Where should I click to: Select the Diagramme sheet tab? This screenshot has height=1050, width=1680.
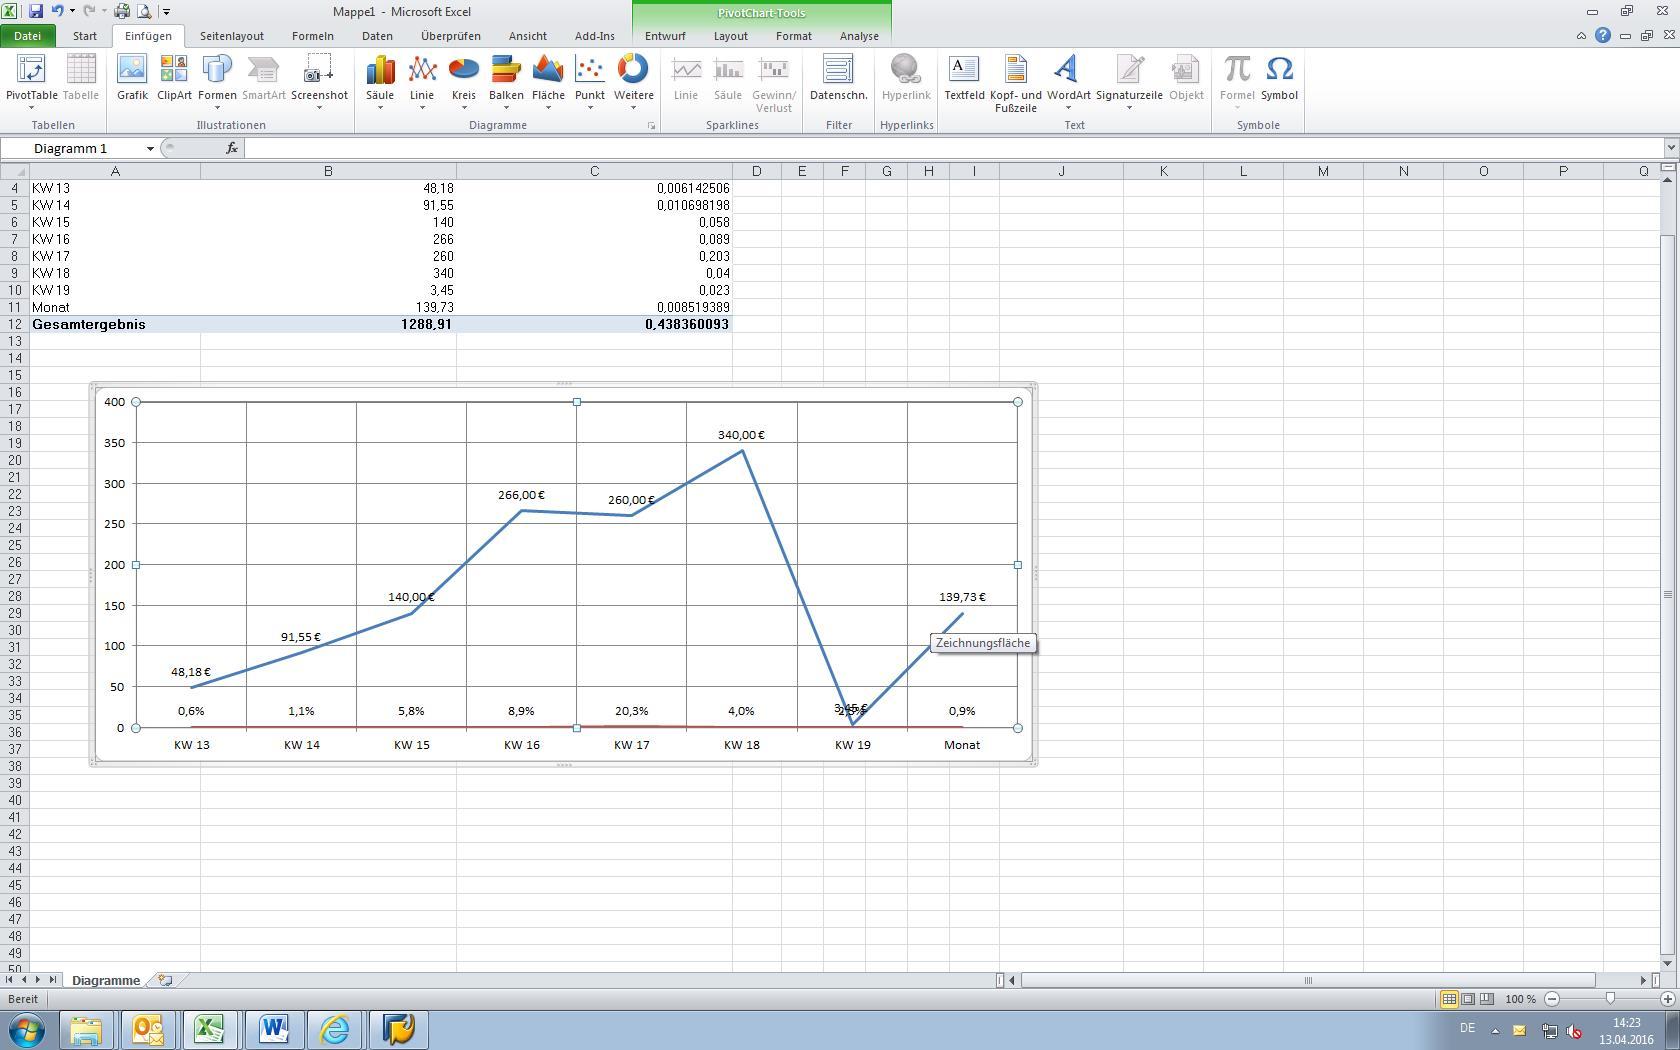point(106,980)
